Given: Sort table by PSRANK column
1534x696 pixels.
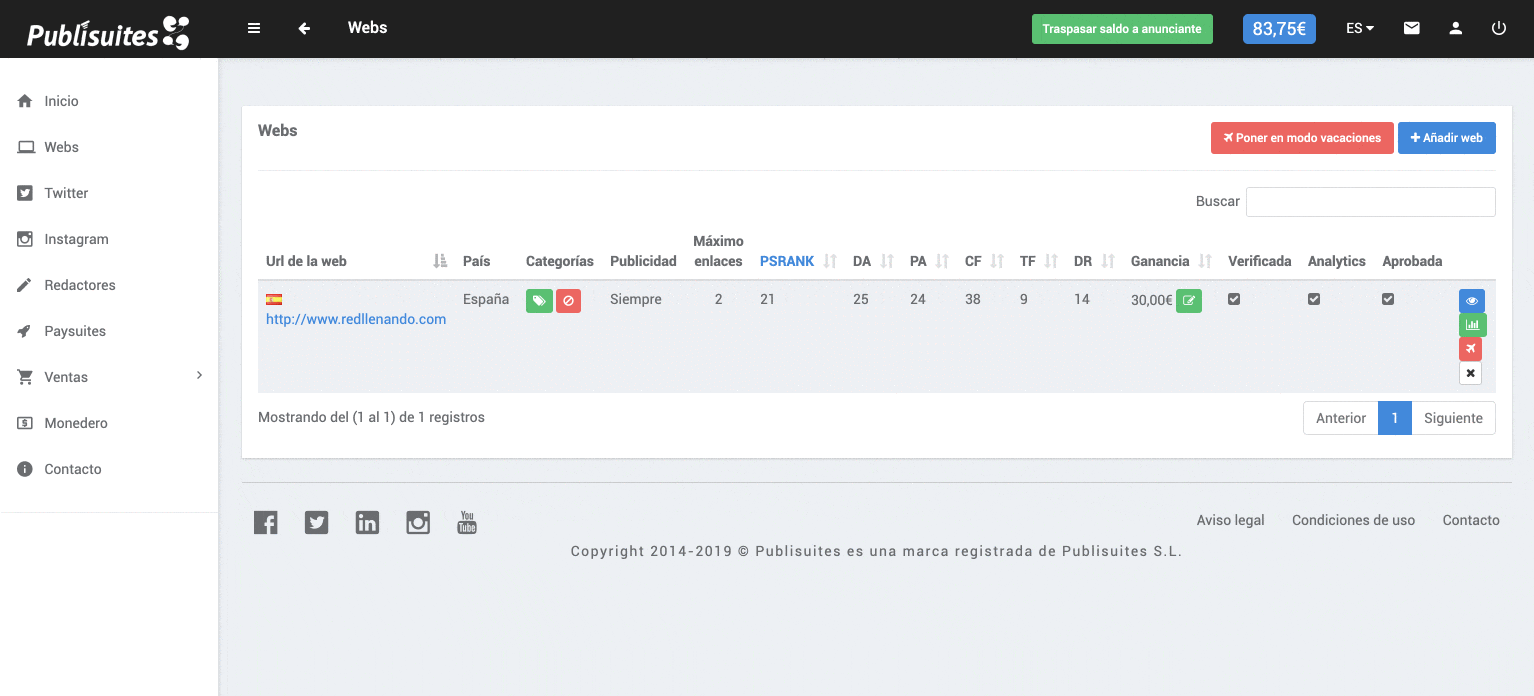Looking at the screenshot, I should (x=787, y=261).
